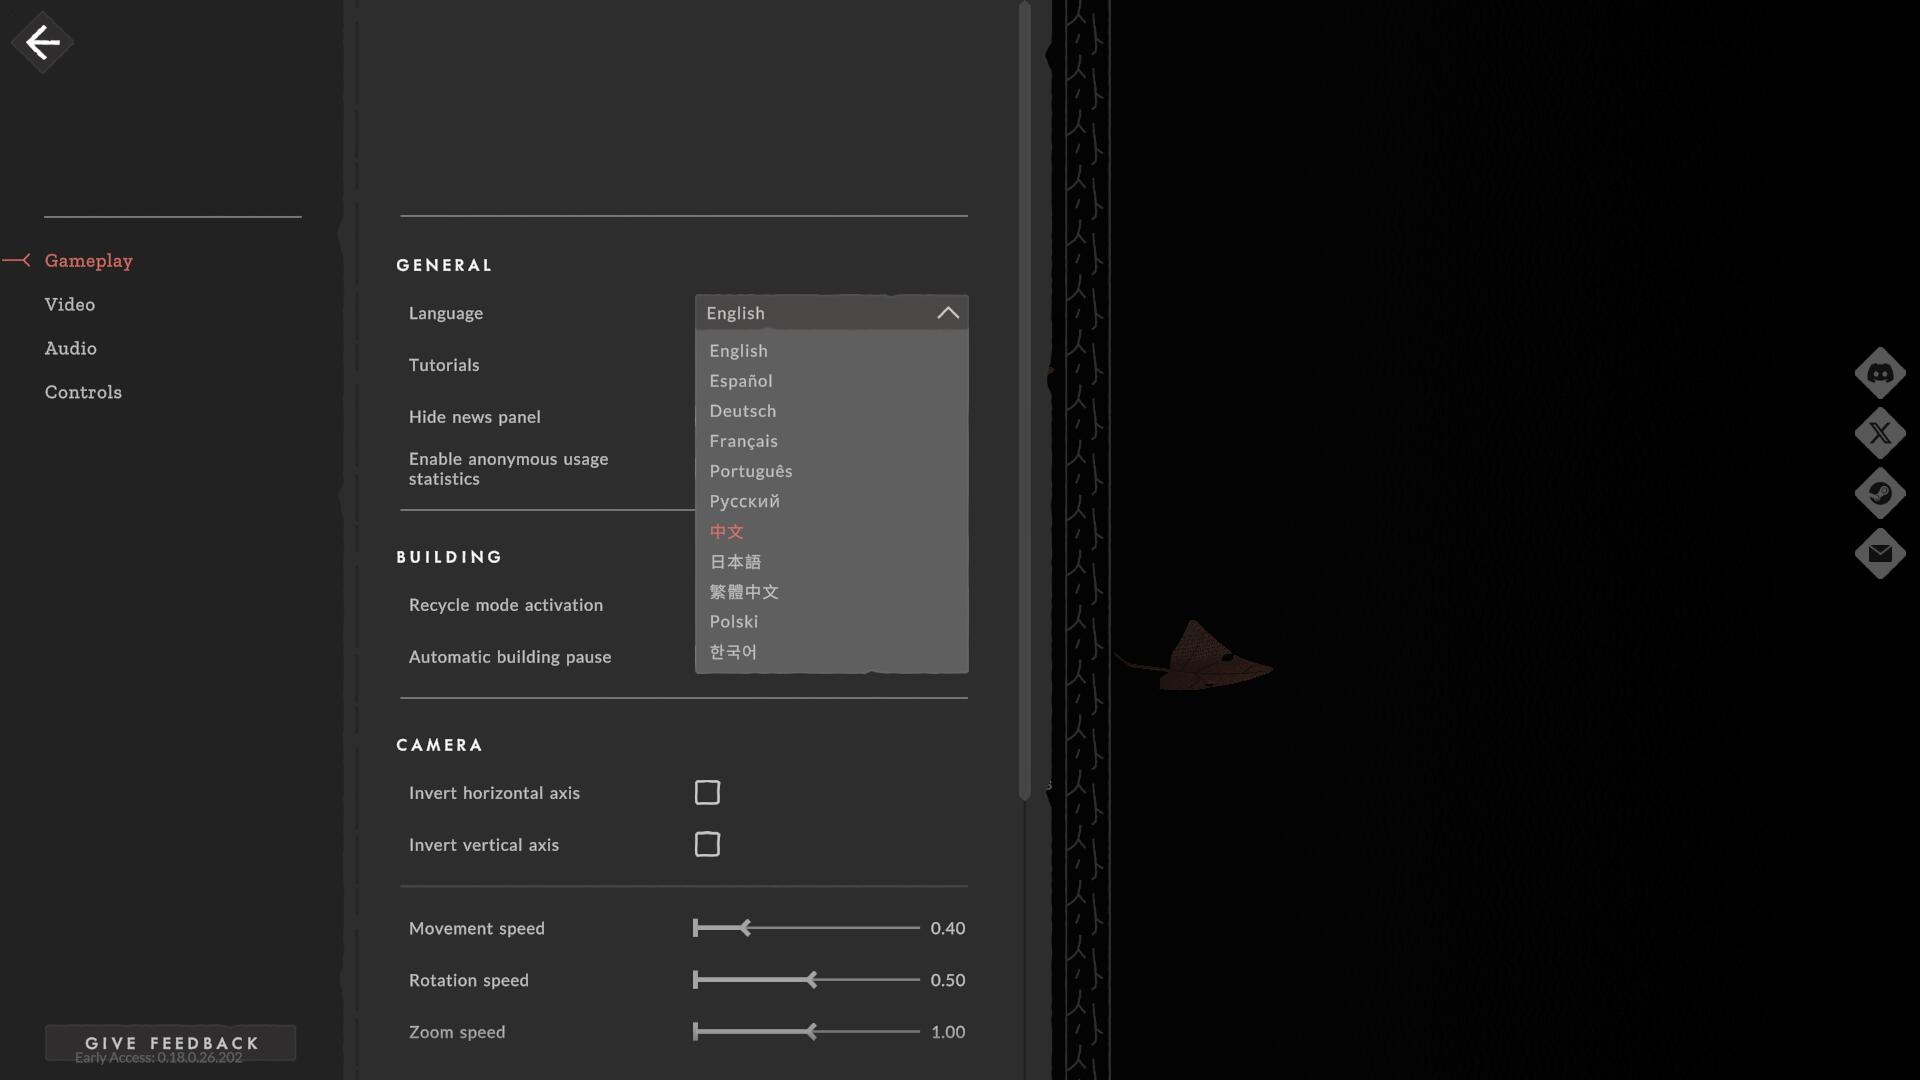The image size is (1920, 1080).
Task: Collapse the Language dropdown chevron
Action: pyautogui.click(x=947, y=313)
